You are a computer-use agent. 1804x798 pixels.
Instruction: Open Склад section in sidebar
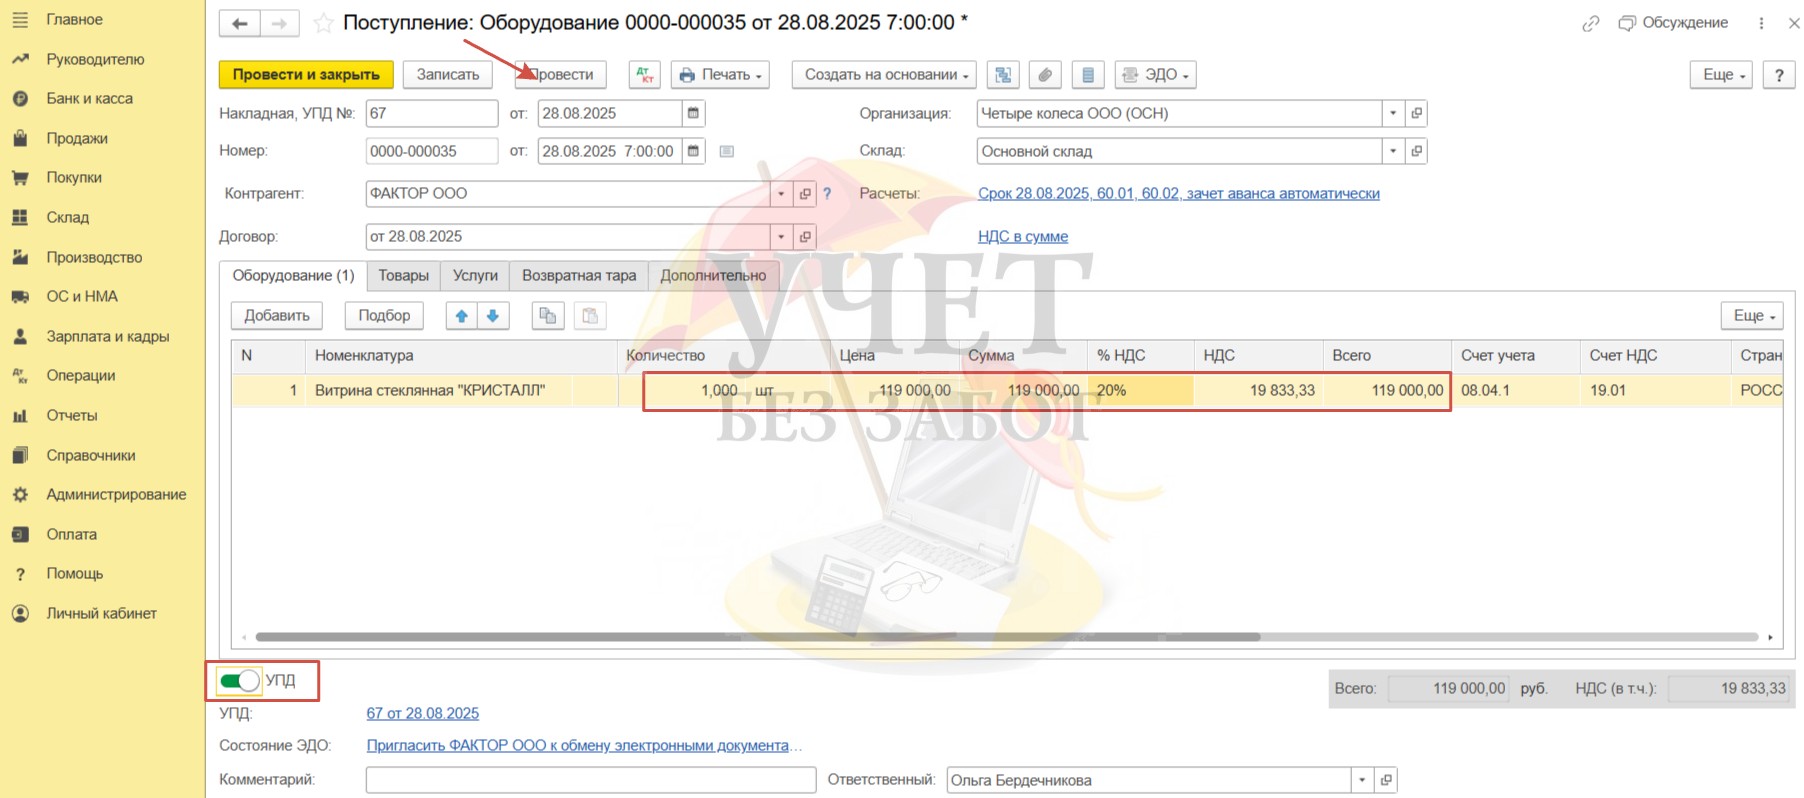pos(68,217)
